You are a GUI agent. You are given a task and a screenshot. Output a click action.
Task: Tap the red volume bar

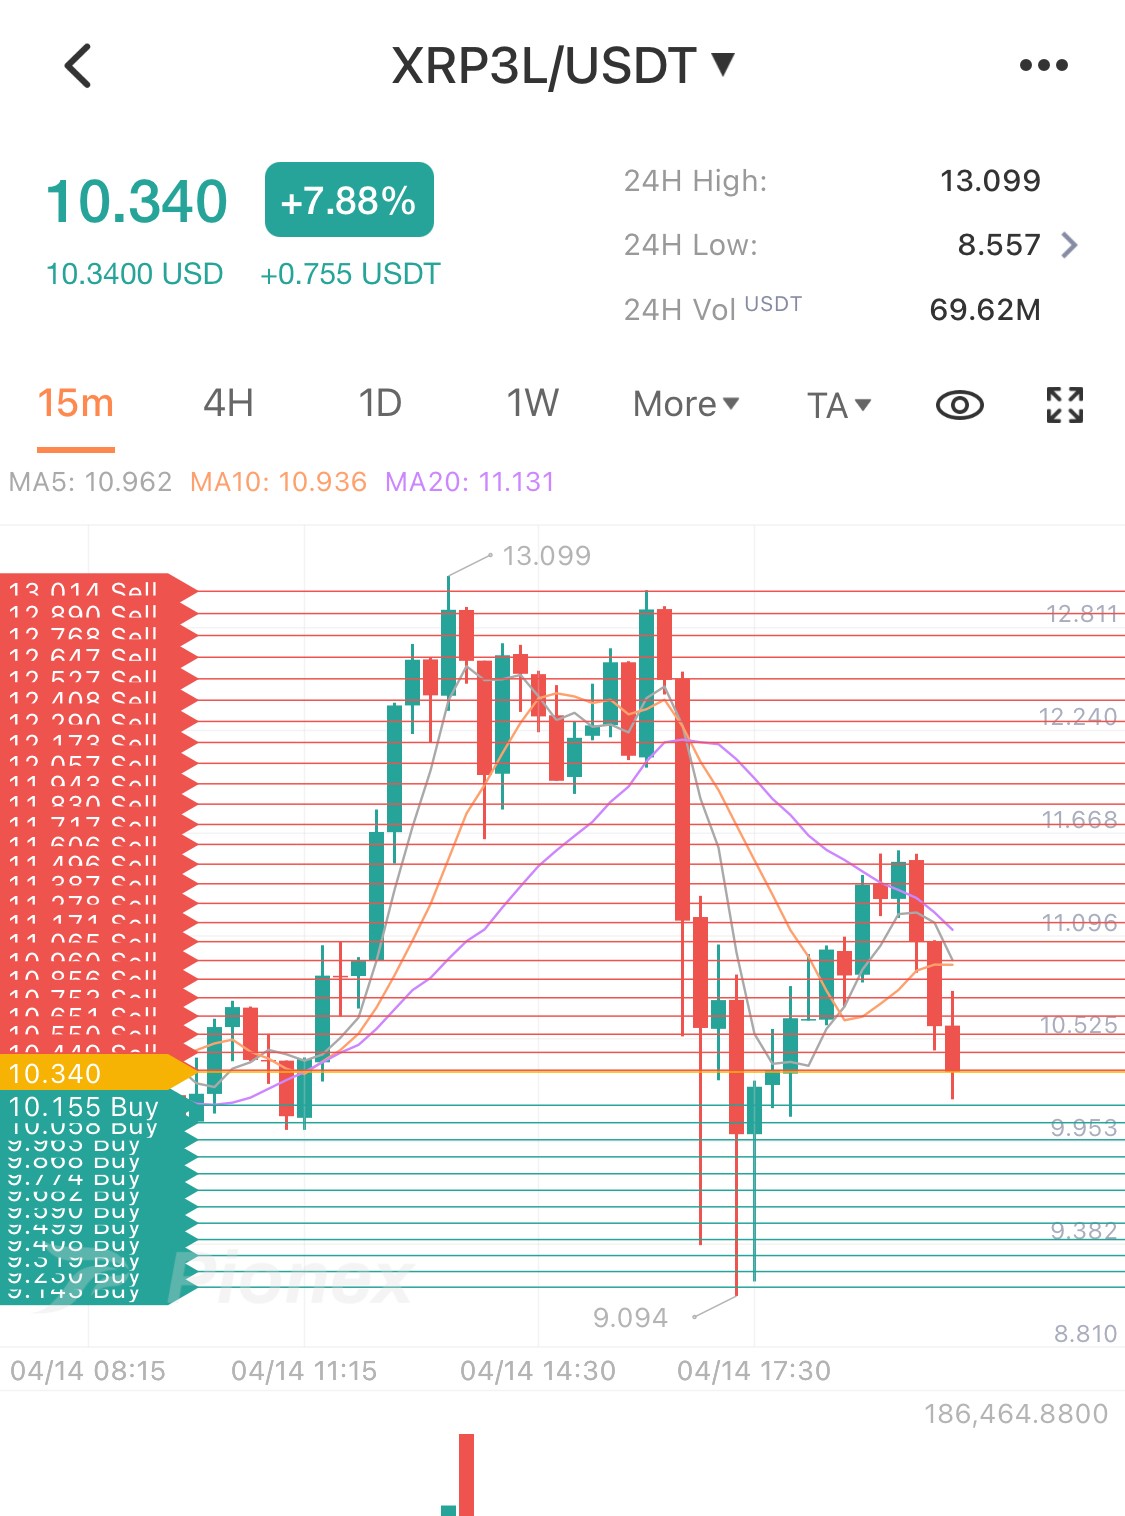(466, 1475)
